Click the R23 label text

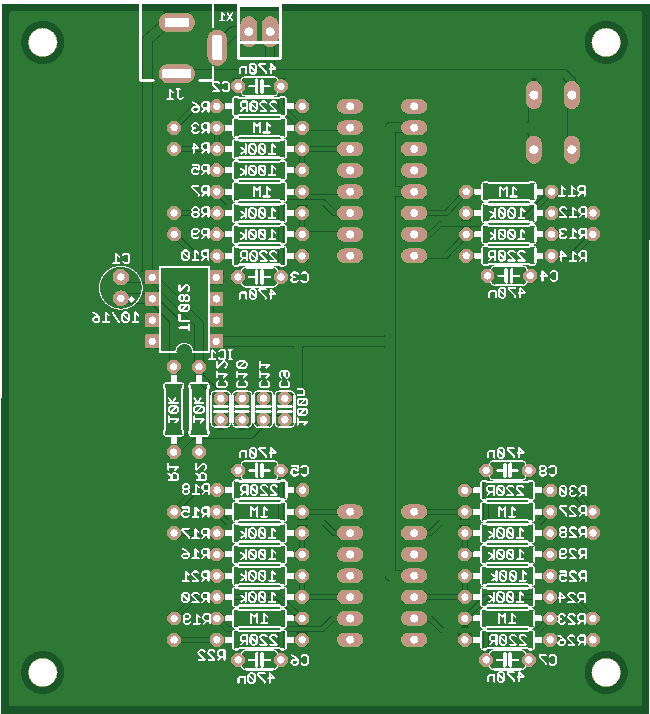pyautogui.click(x=573, y=619)
